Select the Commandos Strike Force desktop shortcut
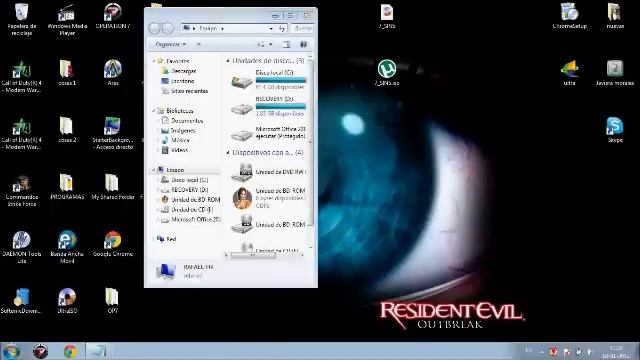Screen dimensions: 640x360 [x=22, y=190]
